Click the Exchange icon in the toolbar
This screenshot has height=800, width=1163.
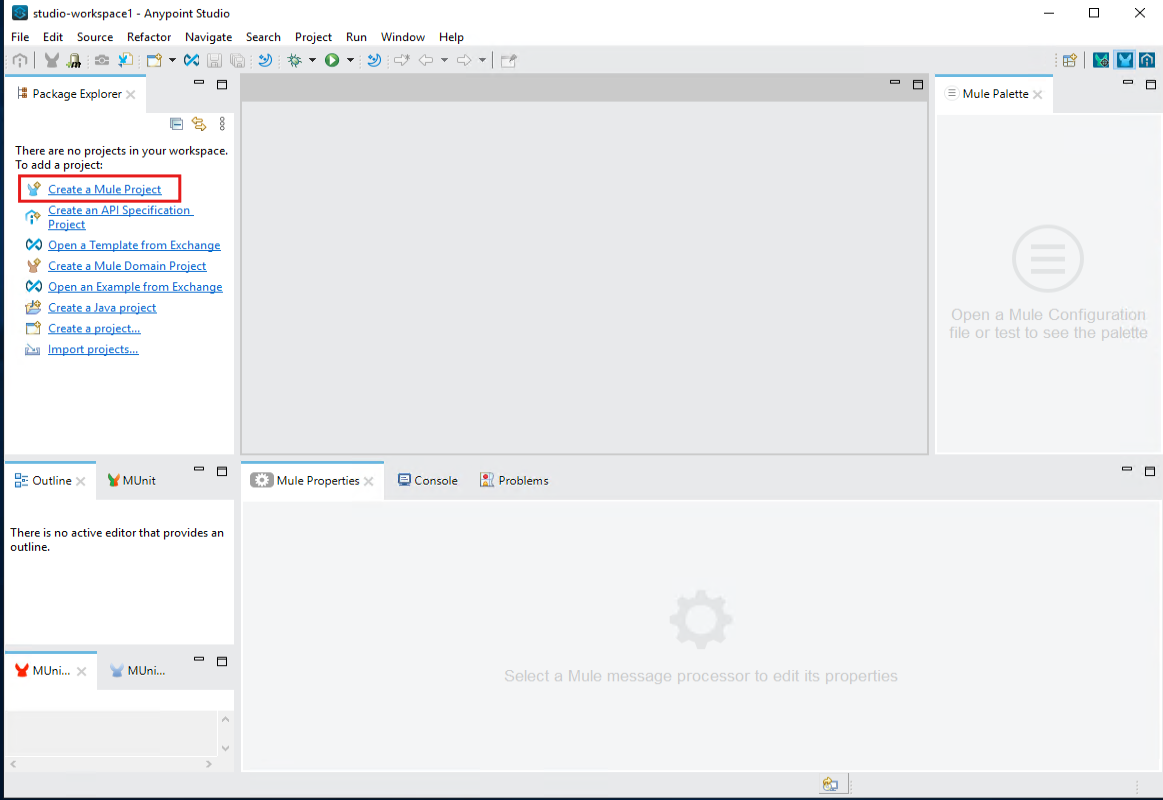pos(191,60)
